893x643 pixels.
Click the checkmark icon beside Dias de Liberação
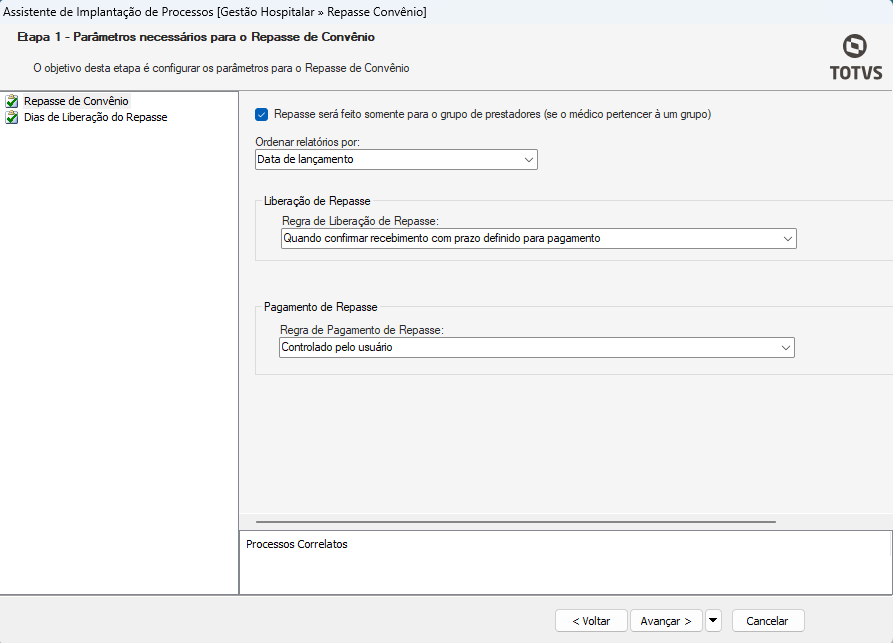click(12, 117)
